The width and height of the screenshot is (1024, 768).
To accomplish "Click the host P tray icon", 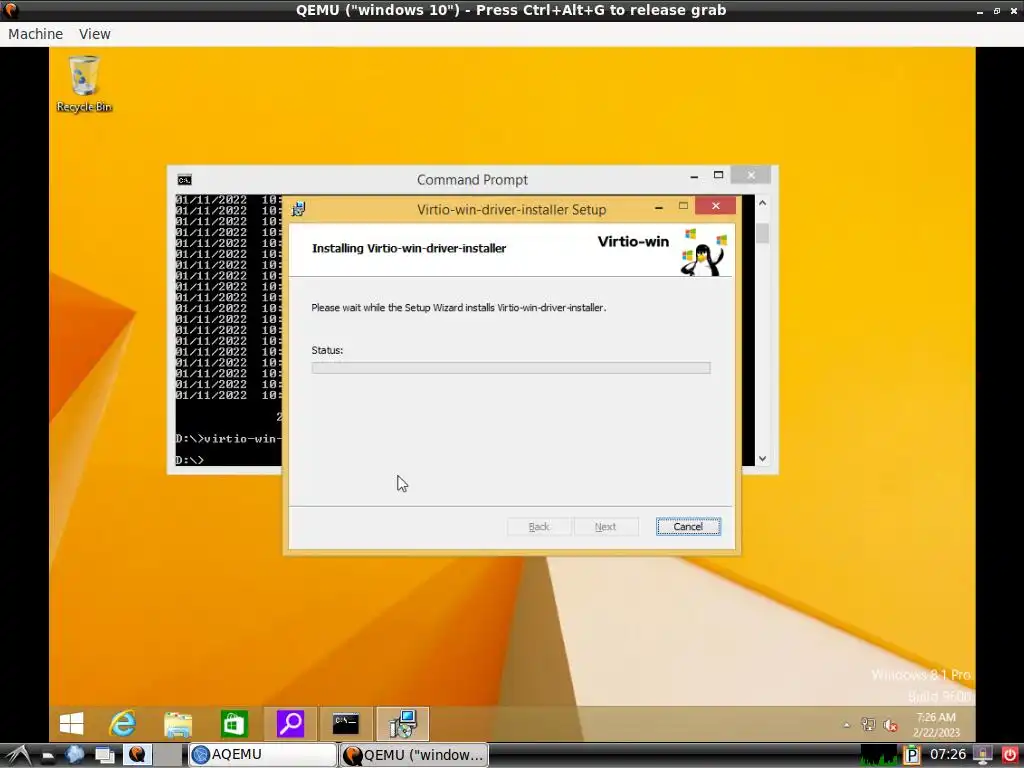I will 912,755.
